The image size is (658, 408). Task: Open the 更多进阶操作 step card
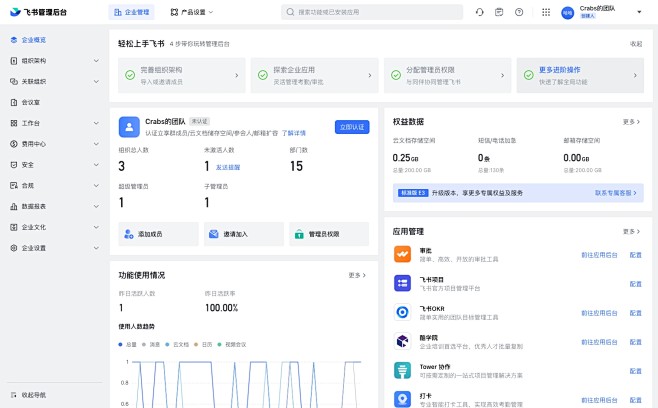coord(580,75)
